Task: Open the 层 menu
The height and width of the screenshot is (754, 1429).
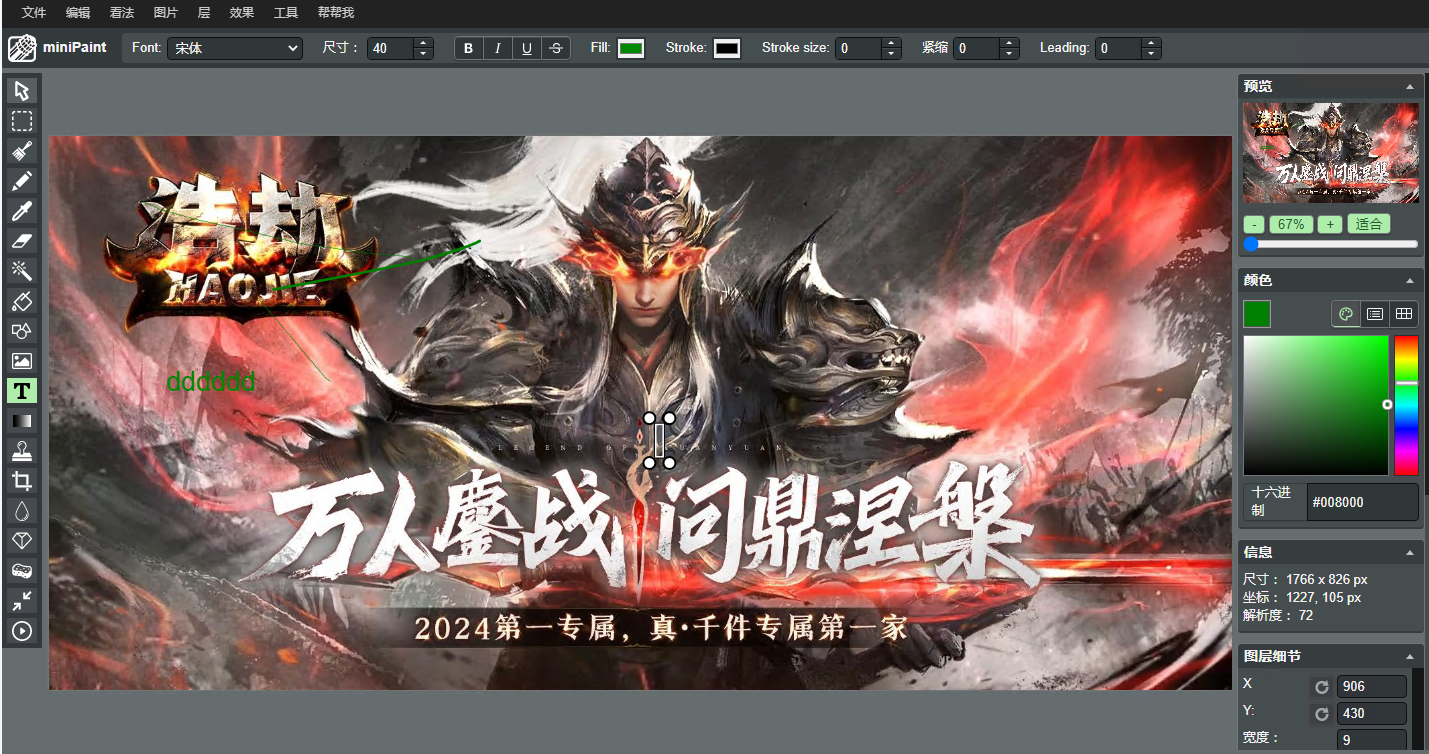Action: tap(204, 13)
